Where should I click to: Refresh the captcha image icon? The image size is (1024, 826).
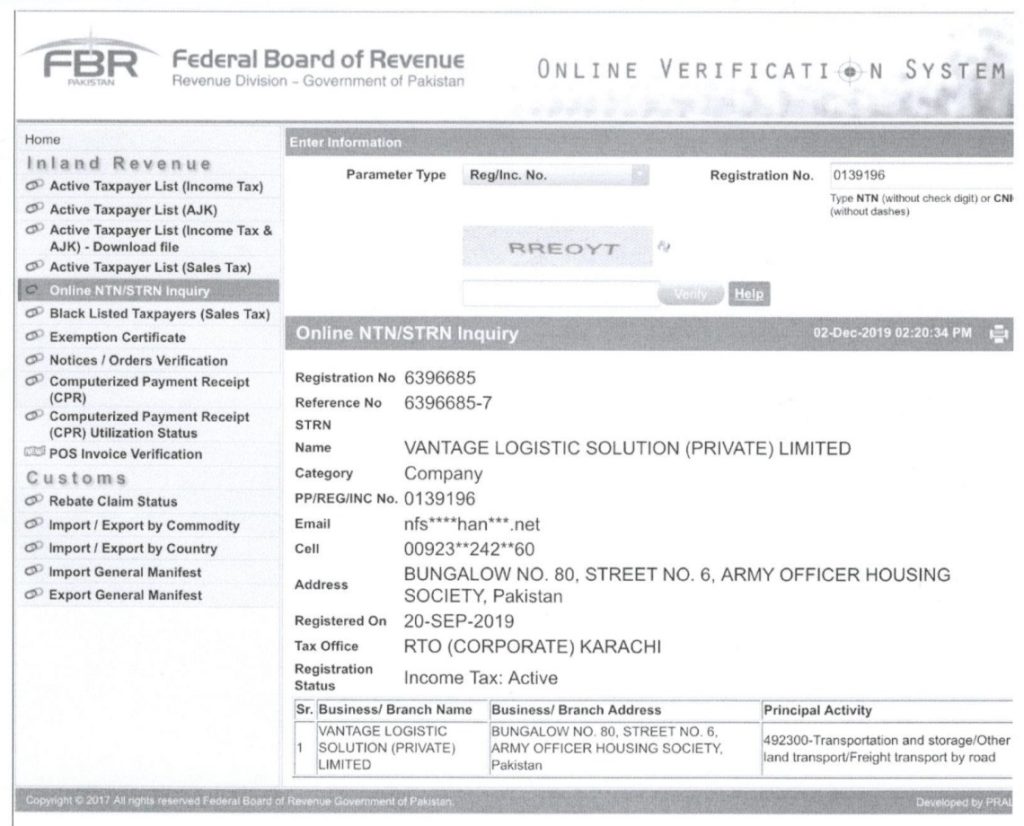pyautogui.click(x=664, y=246)
